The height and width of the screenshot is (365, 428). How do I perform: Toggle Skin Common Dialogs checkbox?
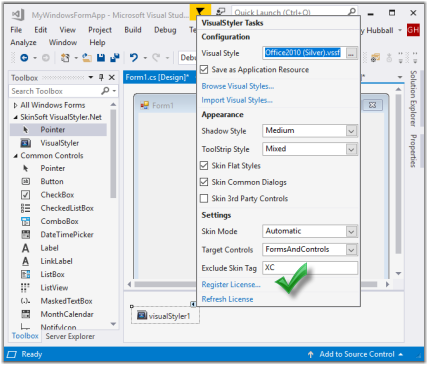(204, 182)
